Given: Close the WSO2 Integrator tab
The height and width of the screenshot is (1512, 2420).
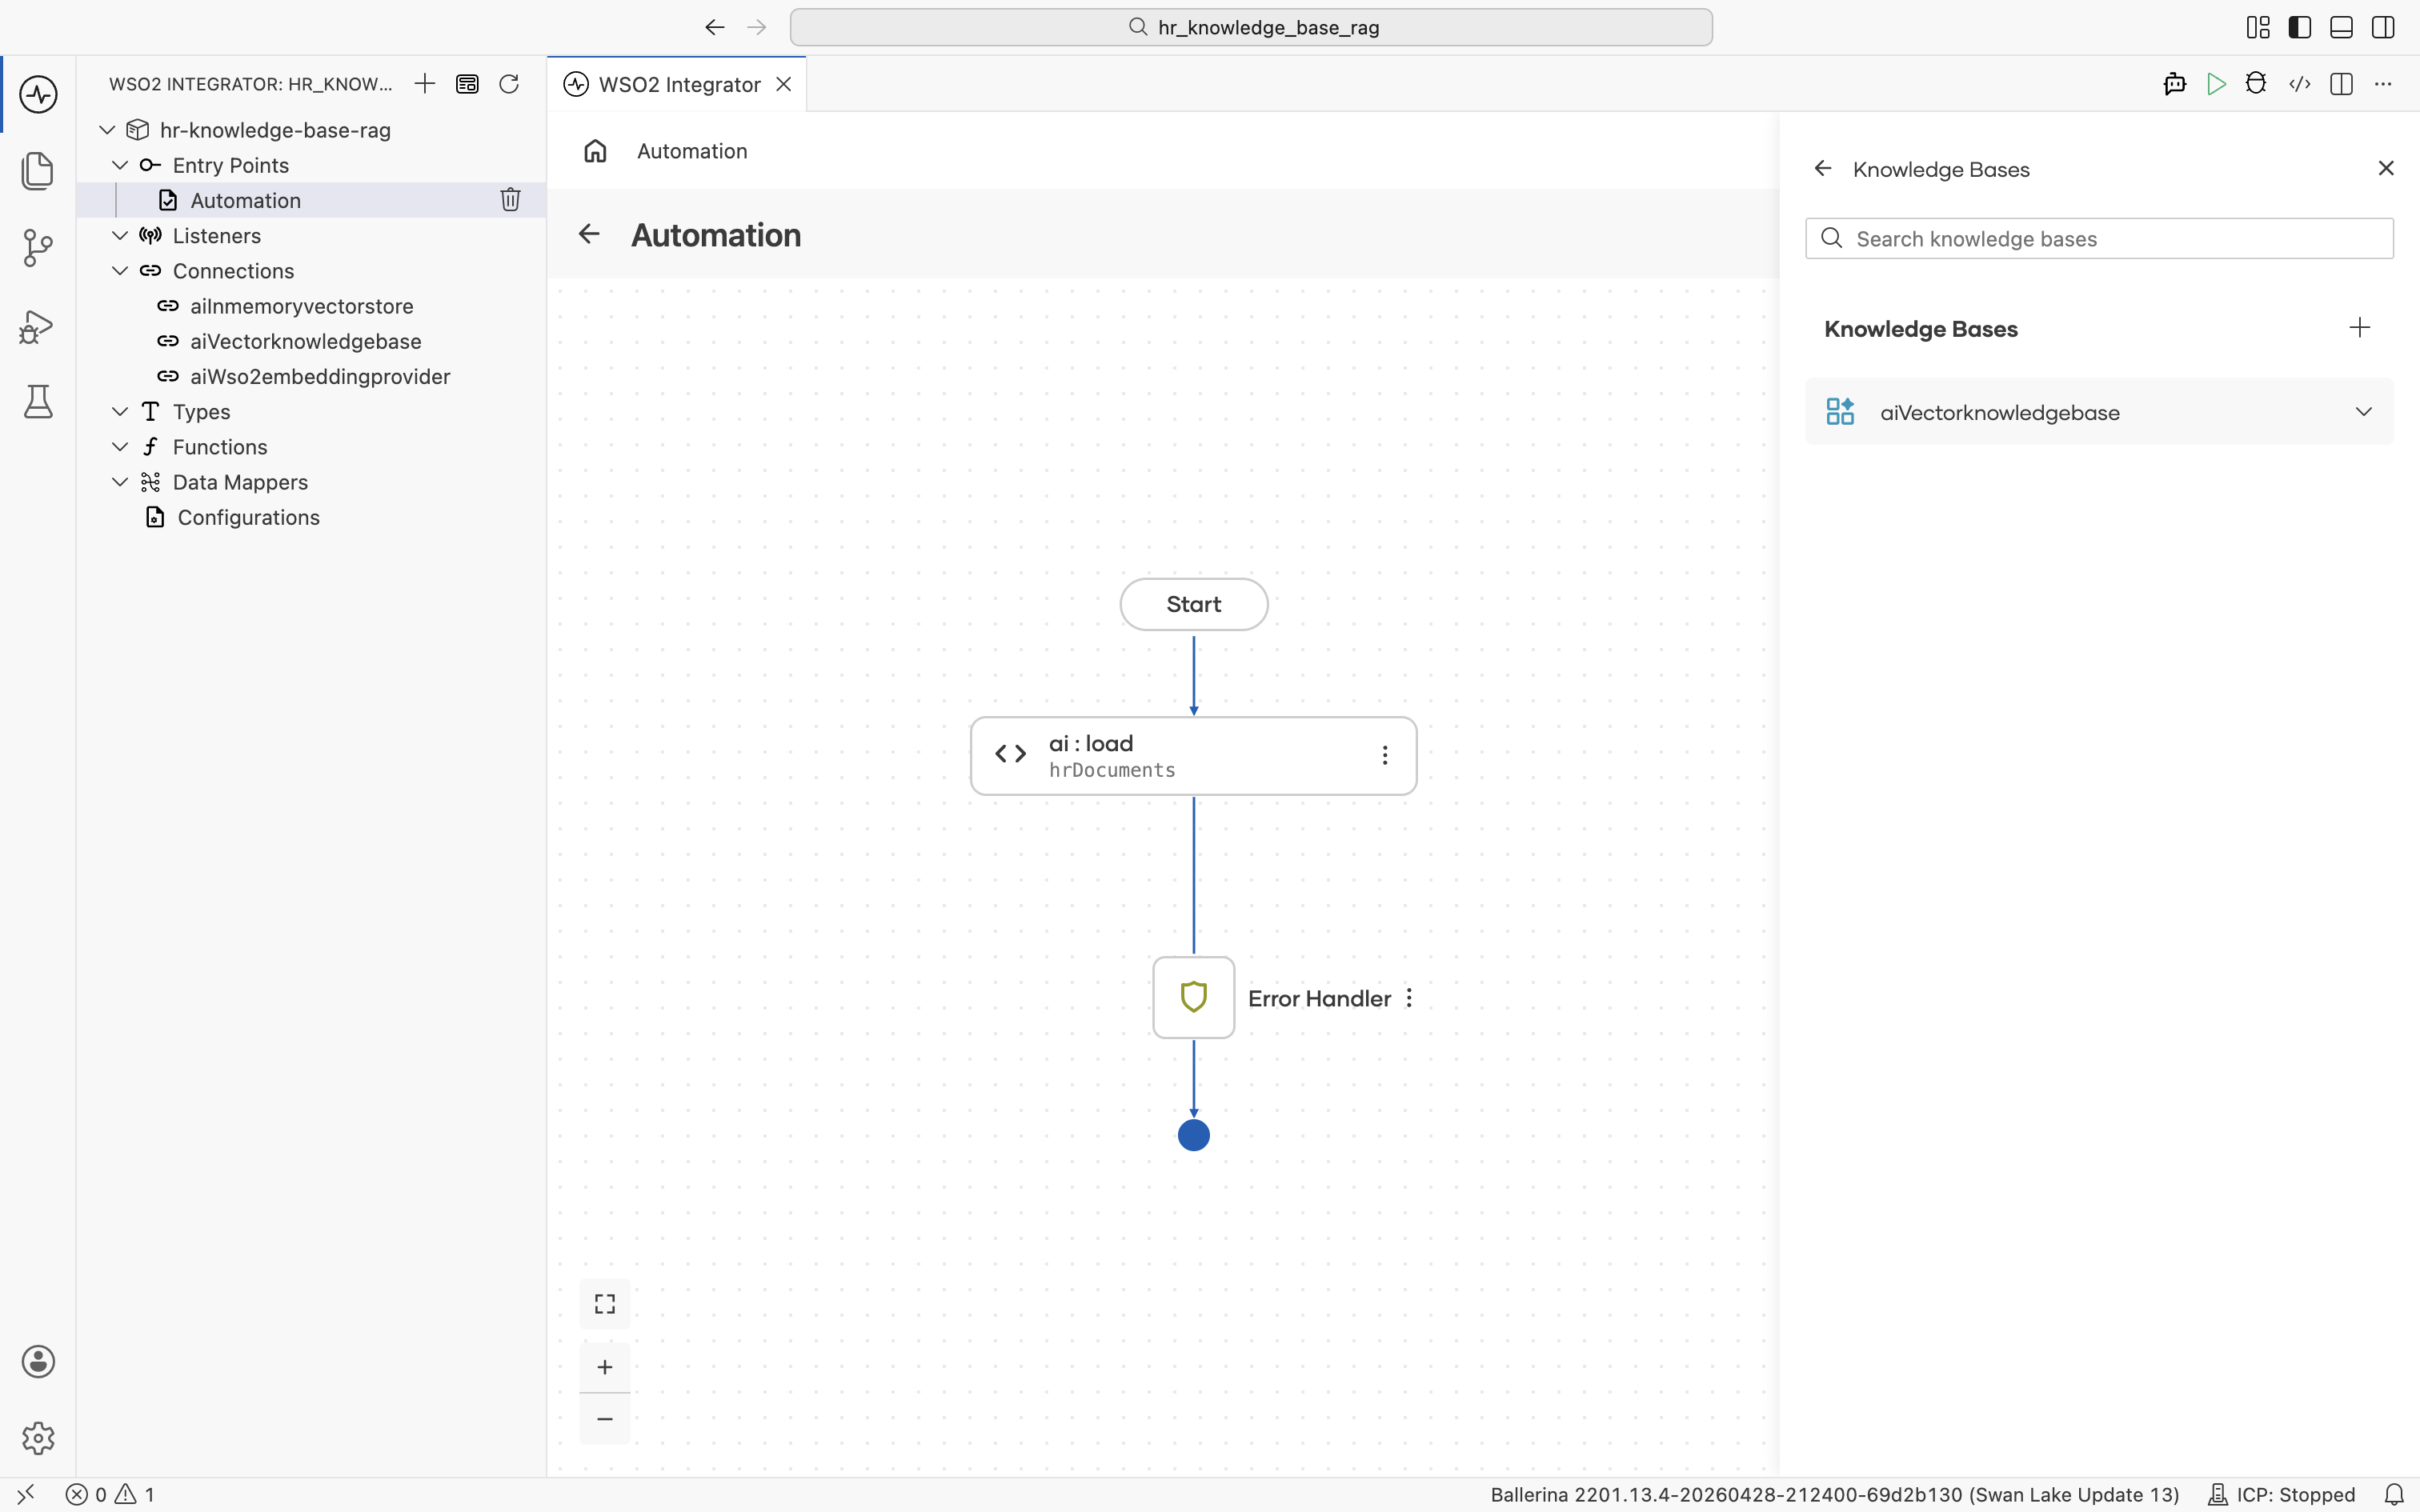Looking at the screenshot, I should tap(784, 84).
